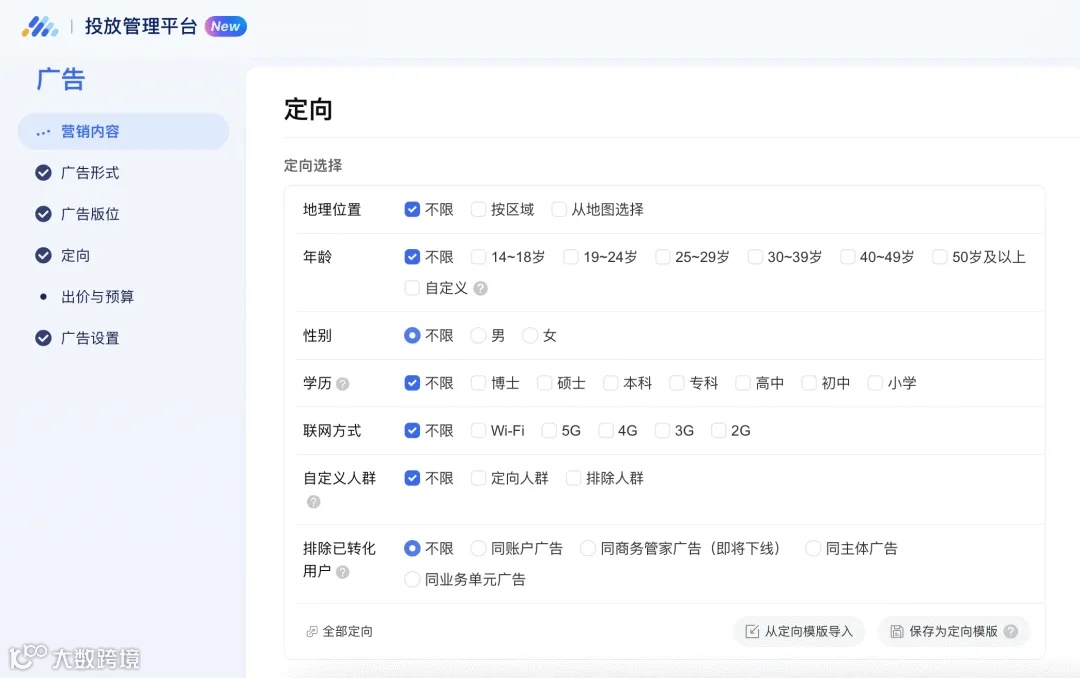Select 男 gender radio button
Screen dimensions: 1080x678
click(477, 335)
